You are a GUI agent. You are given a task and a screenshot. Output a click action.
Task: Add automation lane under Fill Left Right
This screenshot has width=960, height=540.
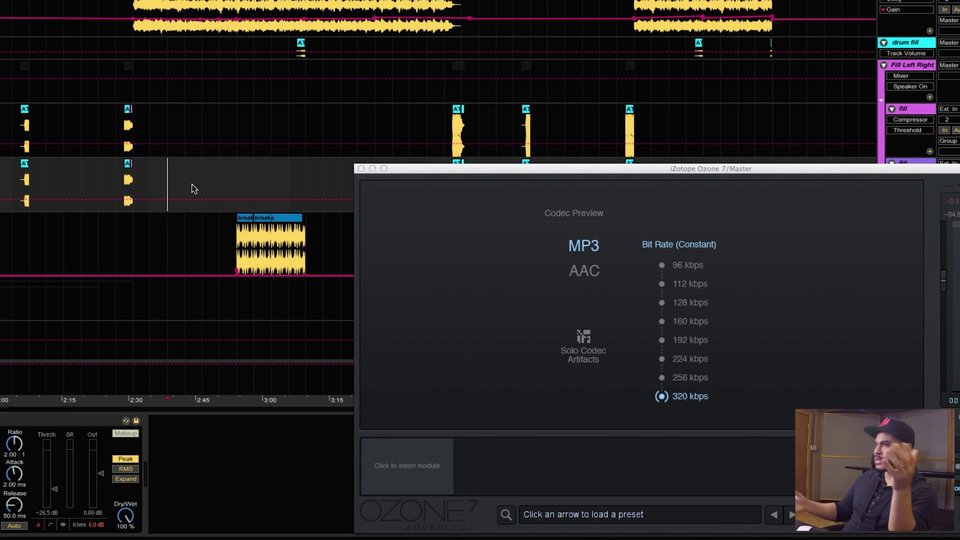[929, 97]
